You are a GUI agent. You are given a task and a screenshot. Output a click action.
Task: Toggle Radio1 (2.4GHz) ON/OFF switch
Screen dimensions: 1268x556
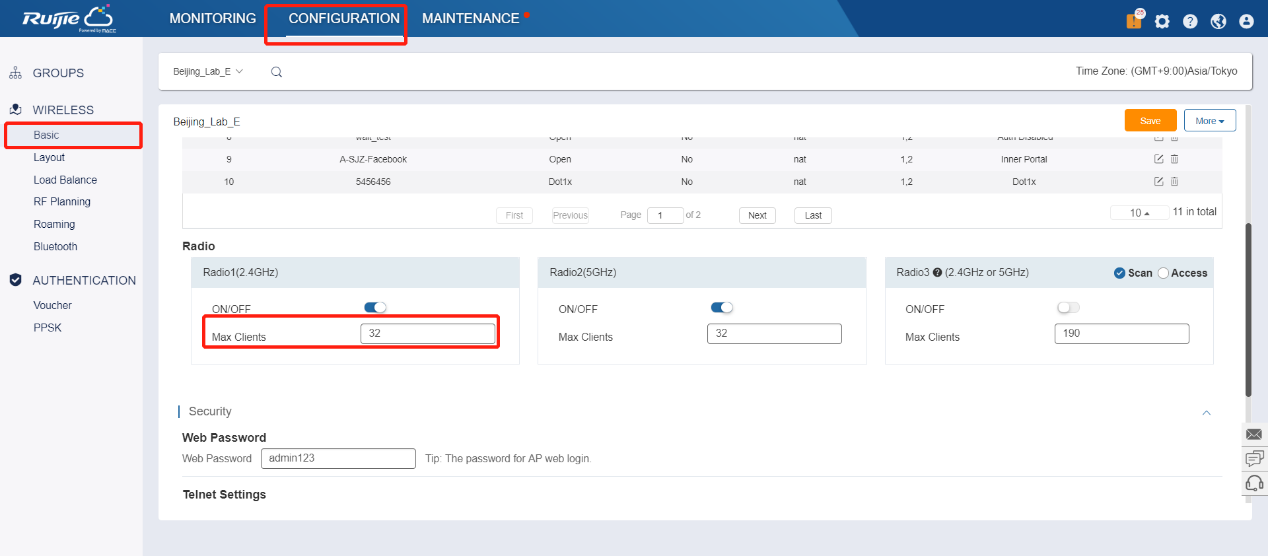pyautogui.click(x=375, y=308)
